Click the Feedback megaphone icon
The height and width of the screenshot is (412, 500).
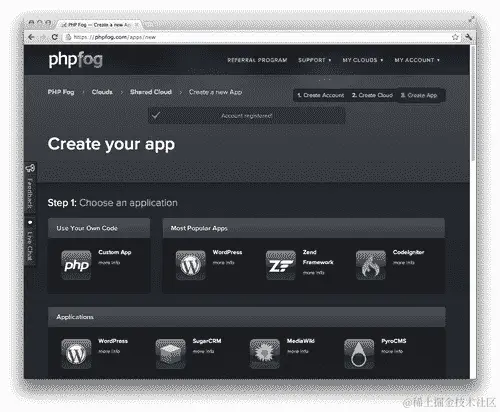point(30,168)
